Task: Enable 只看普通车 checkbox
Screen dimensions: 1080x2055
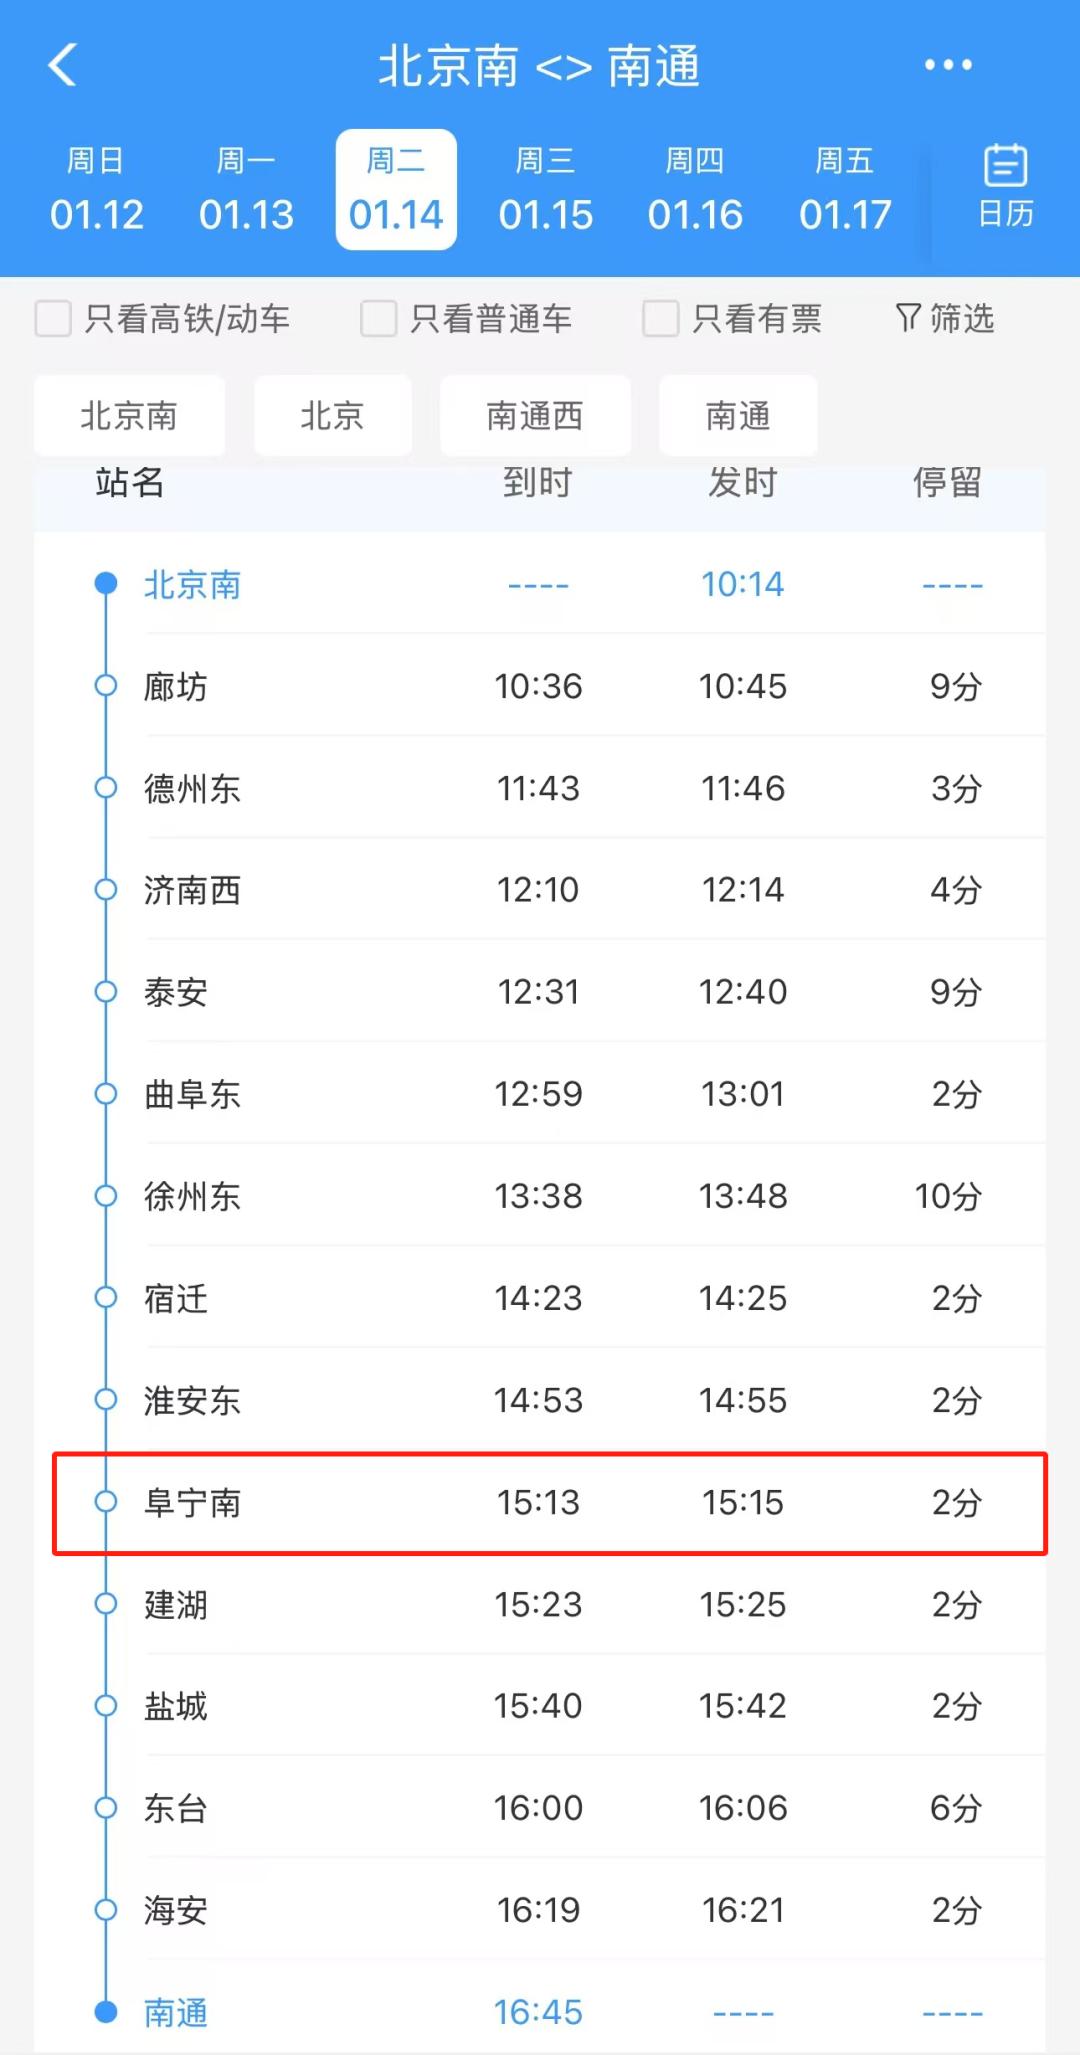Action: [x=379, y=319]
